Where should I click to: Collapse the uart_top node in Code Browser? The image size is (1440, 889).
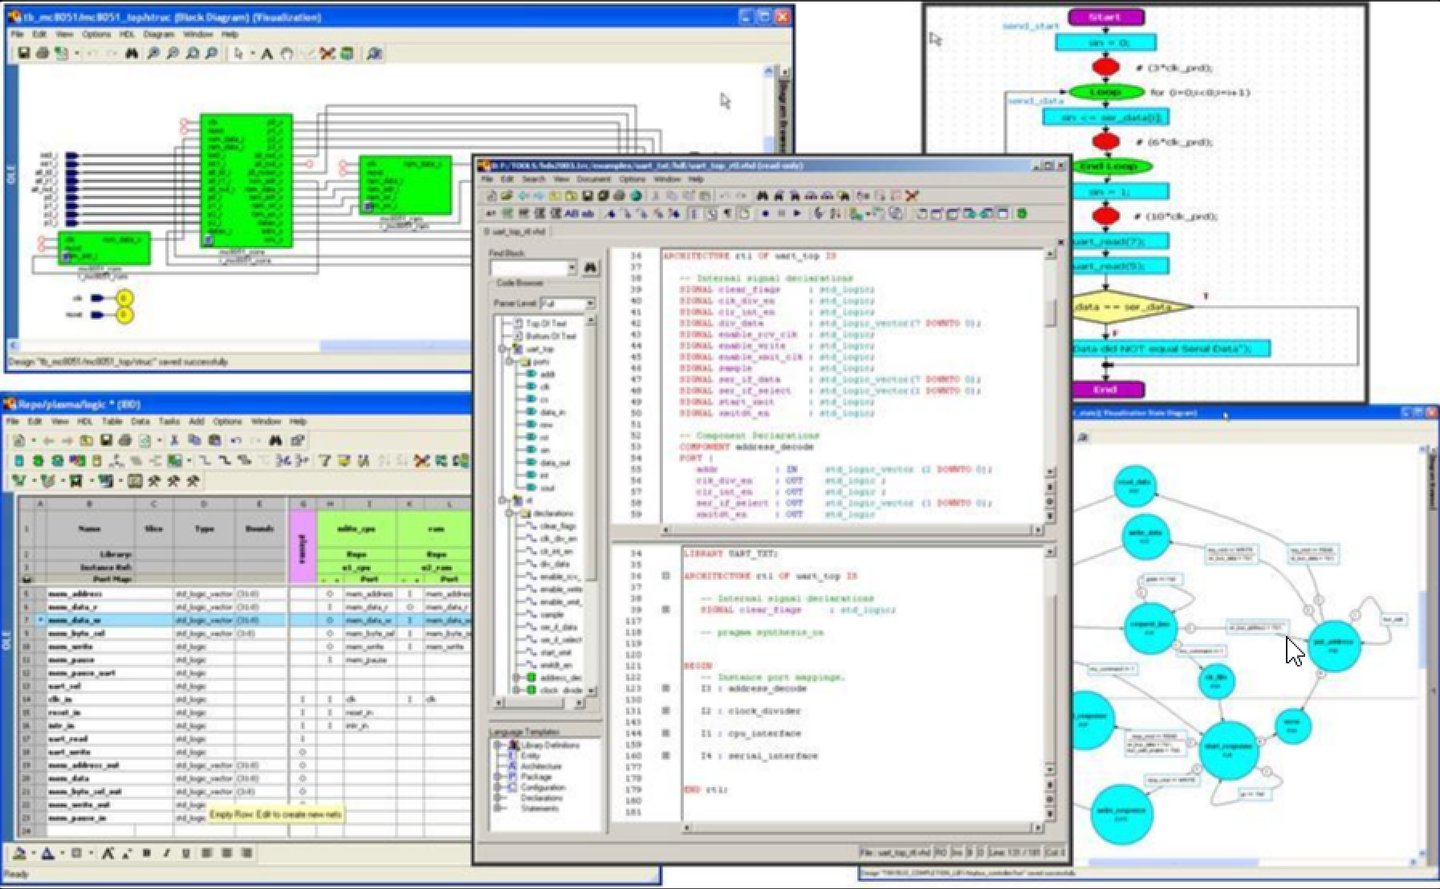point(502,349)
